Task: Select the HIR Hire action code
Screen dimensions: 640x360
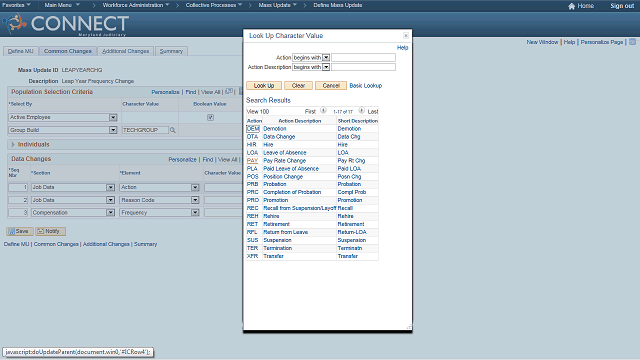Action: click(x=252, y=144)
